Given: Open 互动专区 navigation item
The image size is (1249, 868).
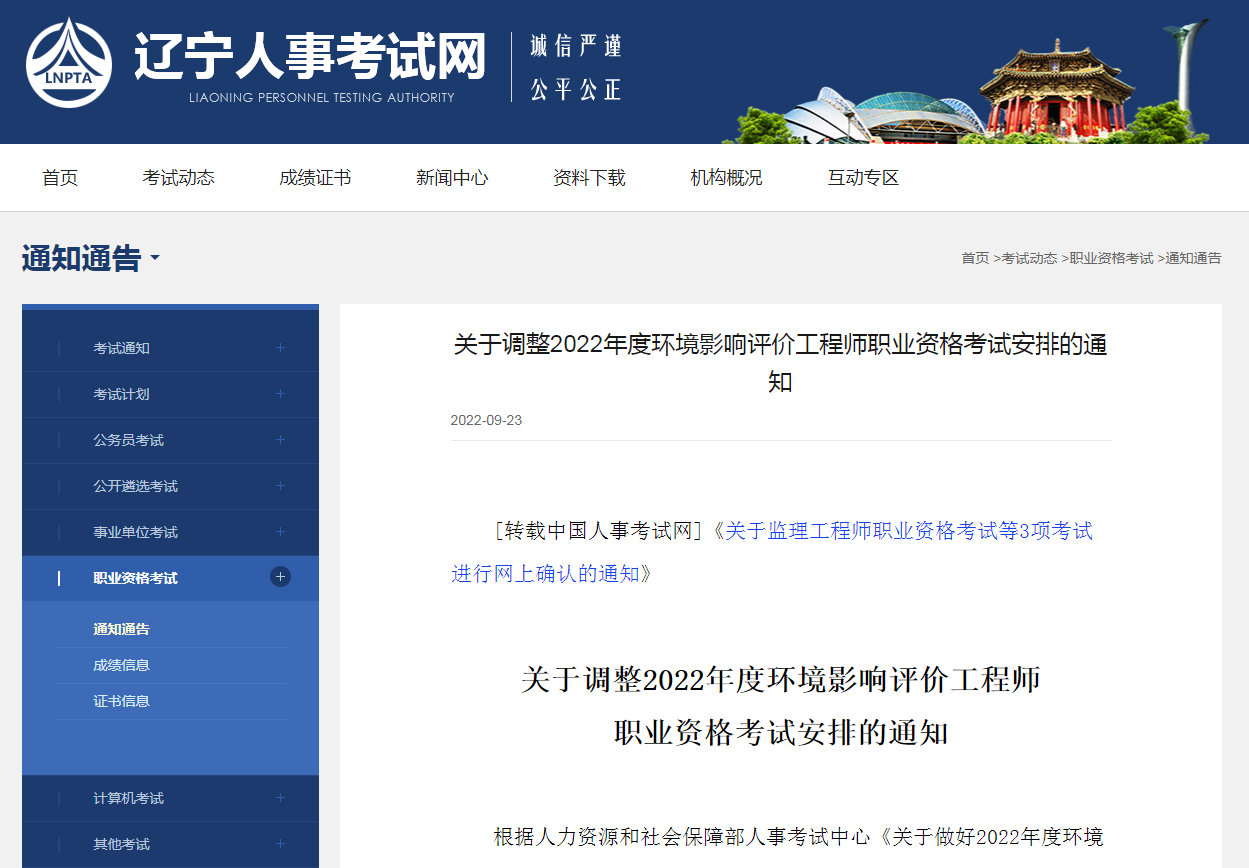Looking at the screenshot, I should click(863, 178).
